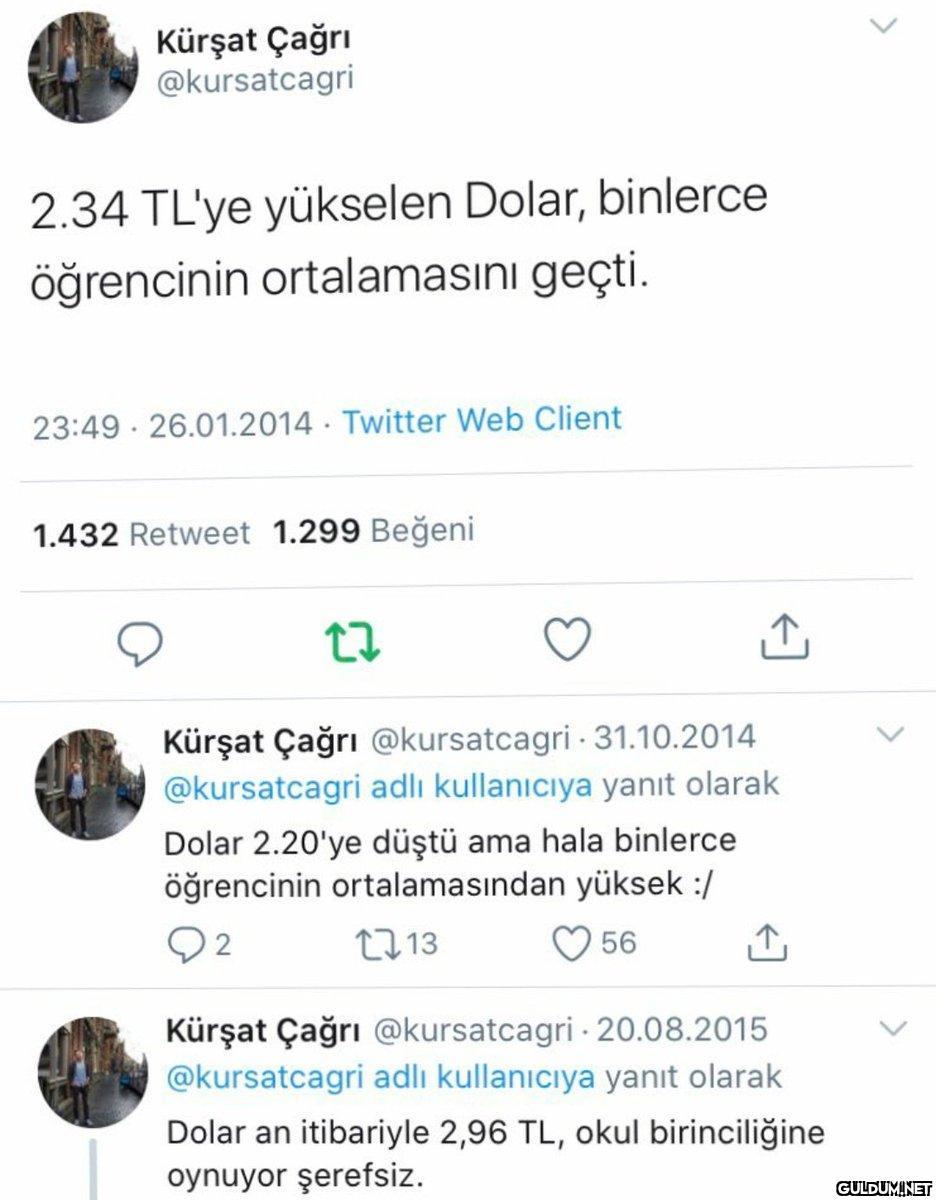
Task: Open Kürşat Çağrı's top profile picture
Action: (x=82, y=69)
